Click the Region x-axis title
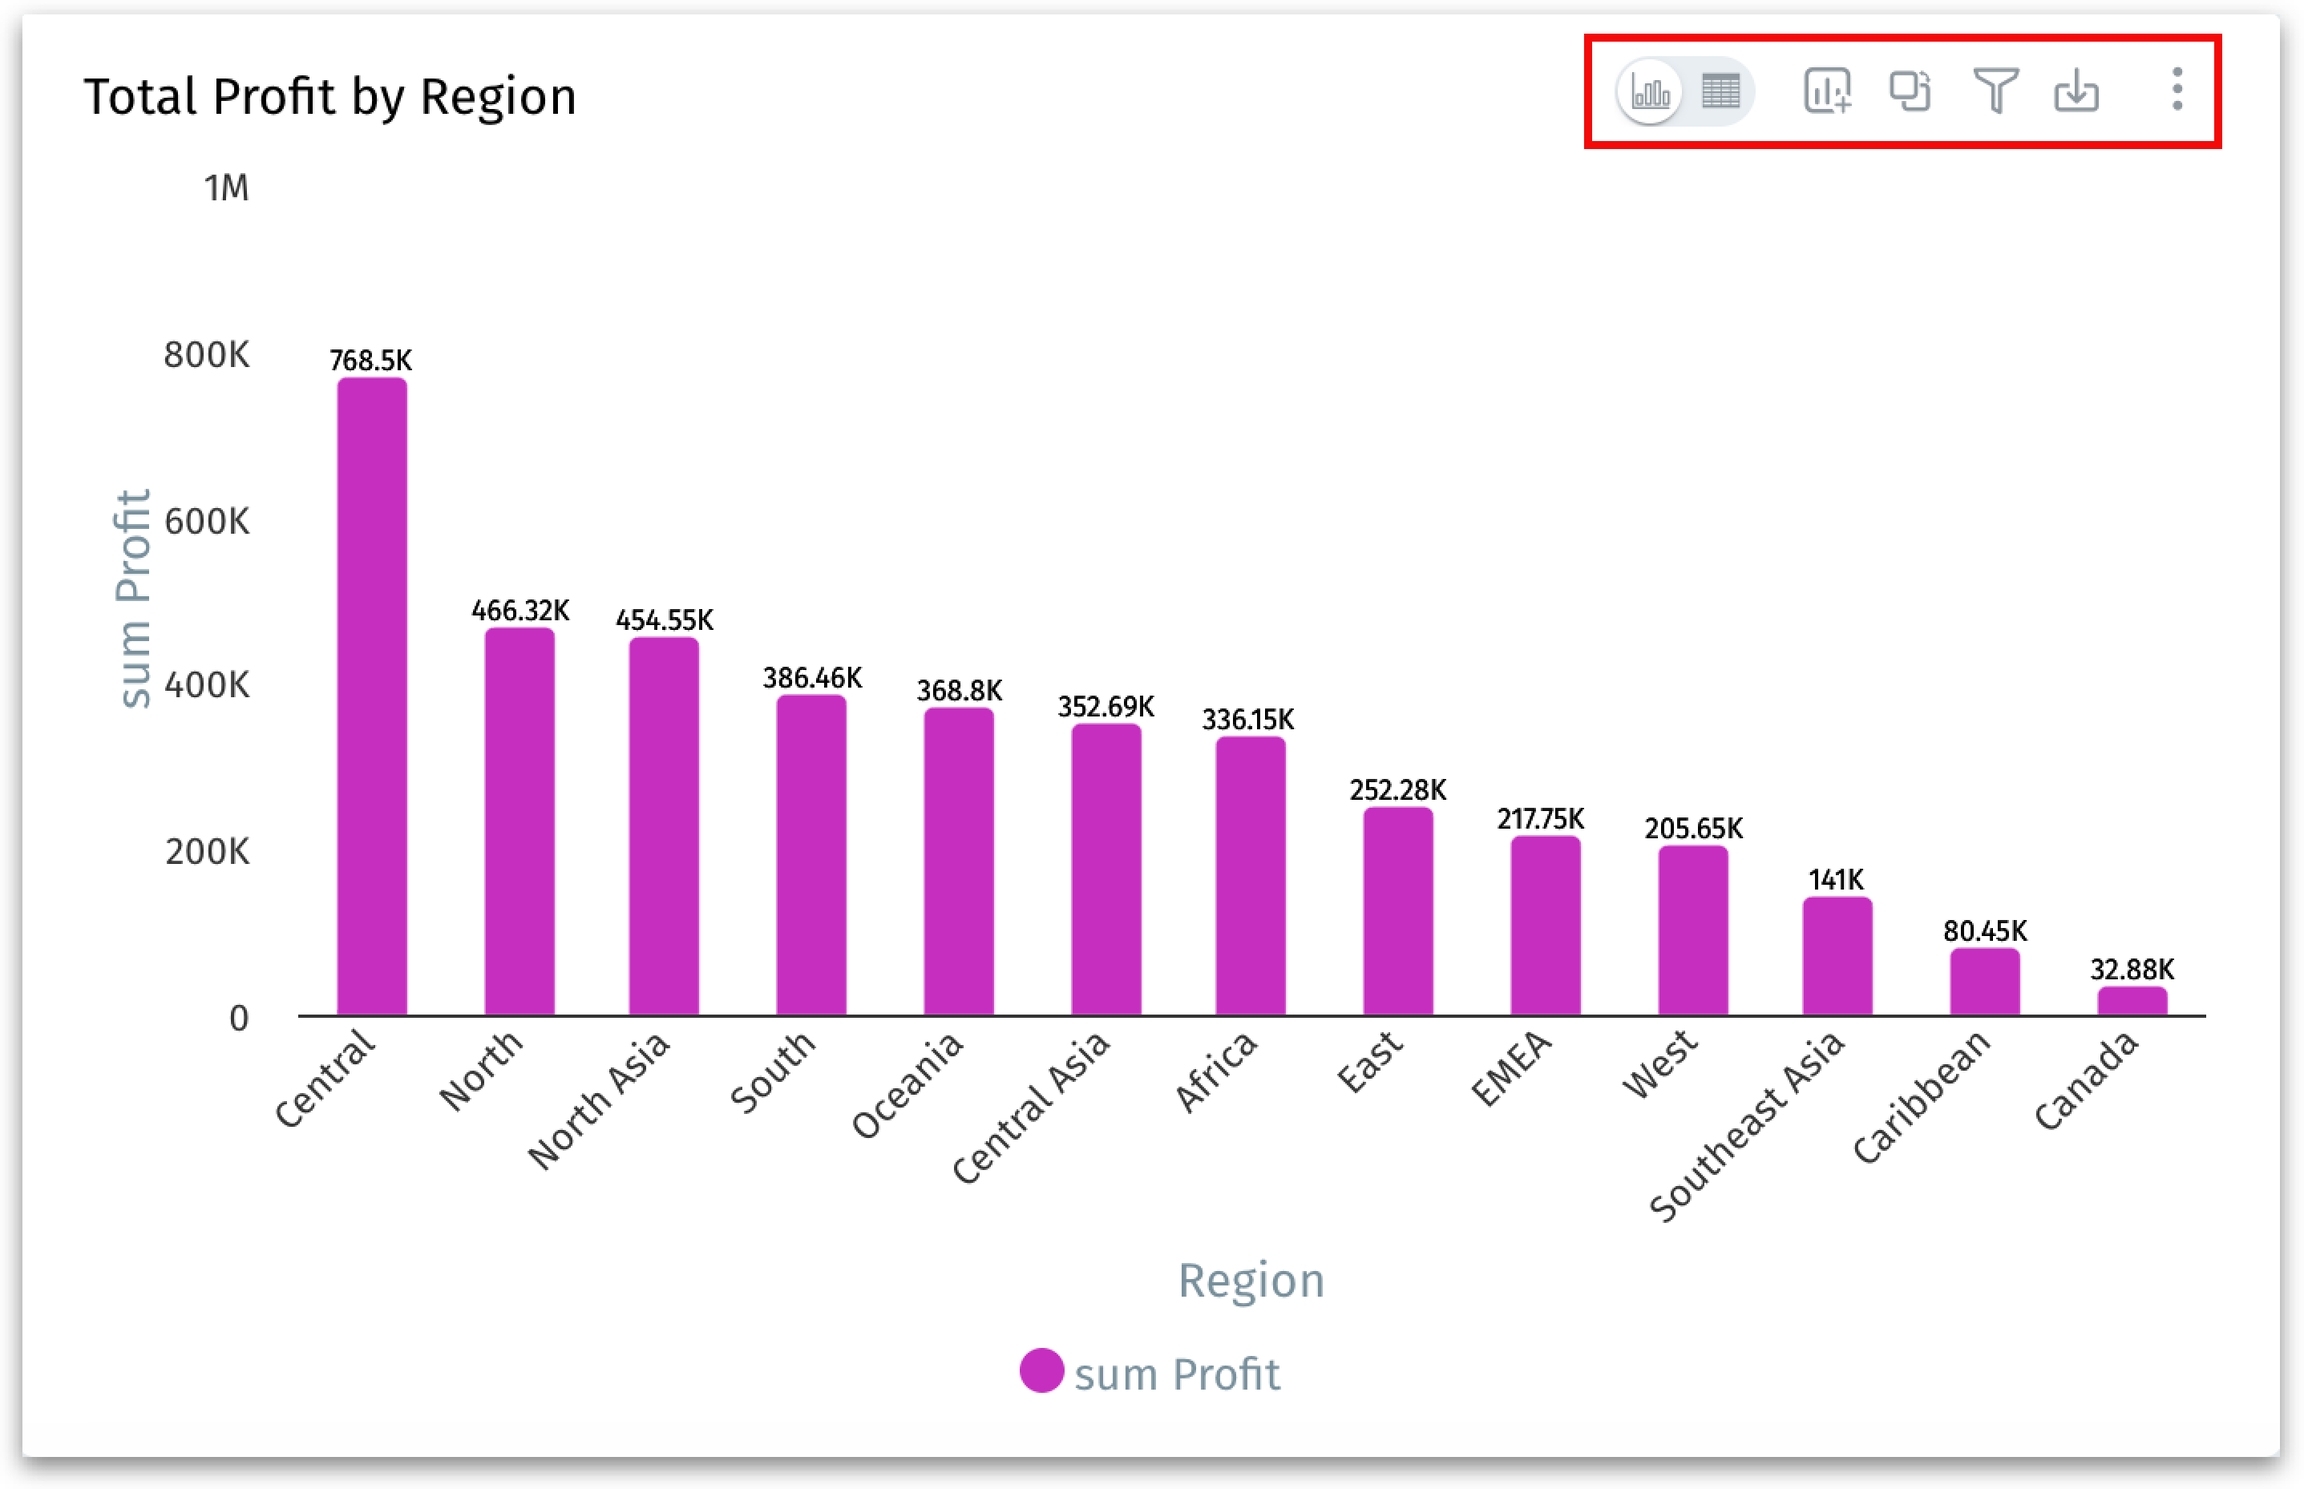This screenshot has width=2304, height=1489. pos(1250,1280)
